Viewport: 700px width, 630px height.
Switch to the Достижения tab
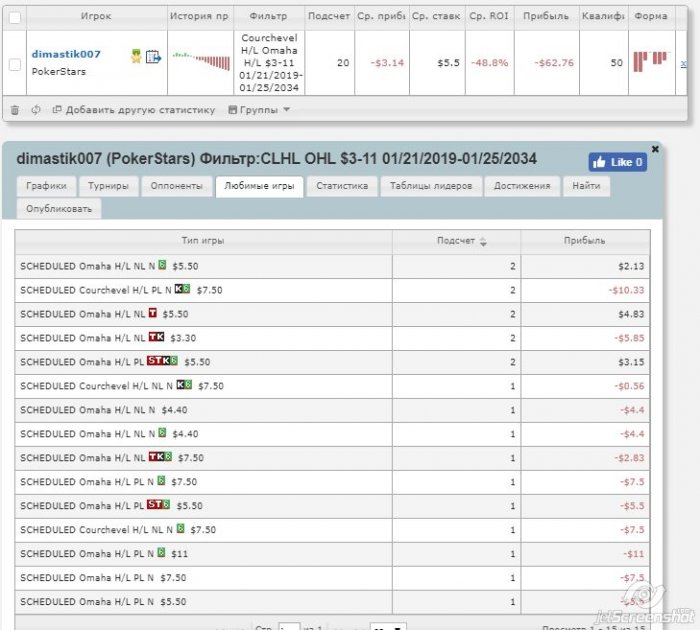point(522,186)
